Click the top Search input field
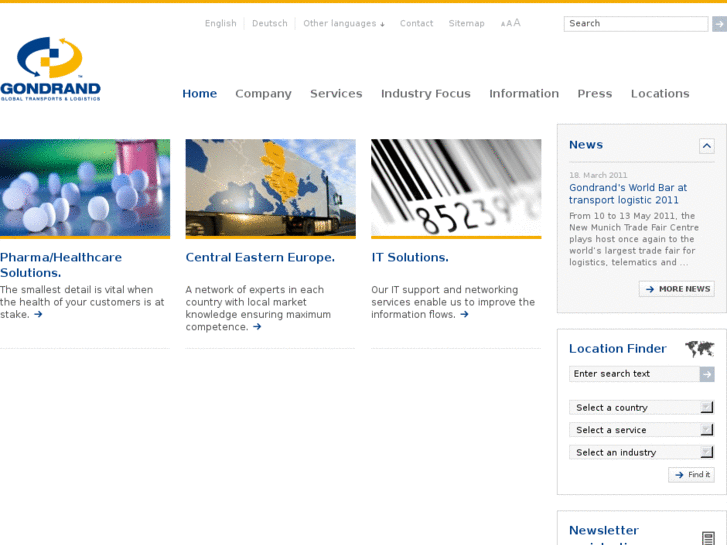Screen dimensions: 727x545 635,24
